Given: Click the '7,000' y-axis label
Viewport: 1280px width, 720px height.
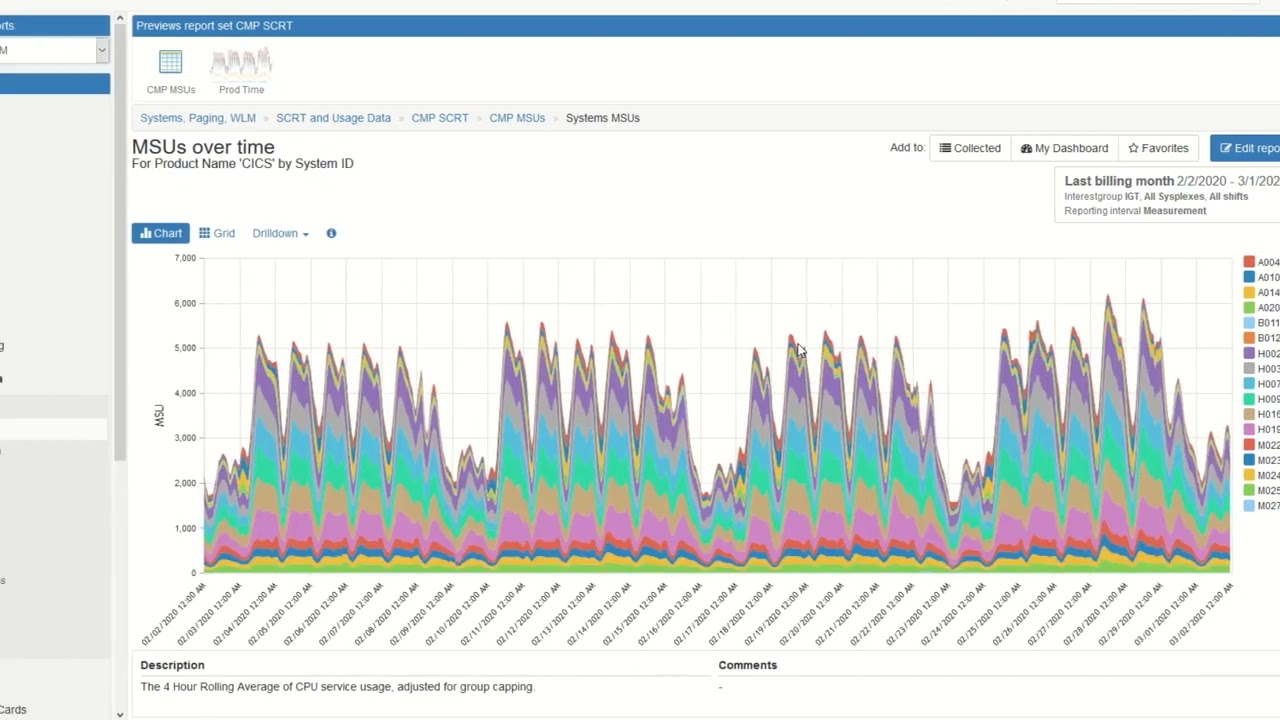Looking at the screenshot, I should (185, 258).
